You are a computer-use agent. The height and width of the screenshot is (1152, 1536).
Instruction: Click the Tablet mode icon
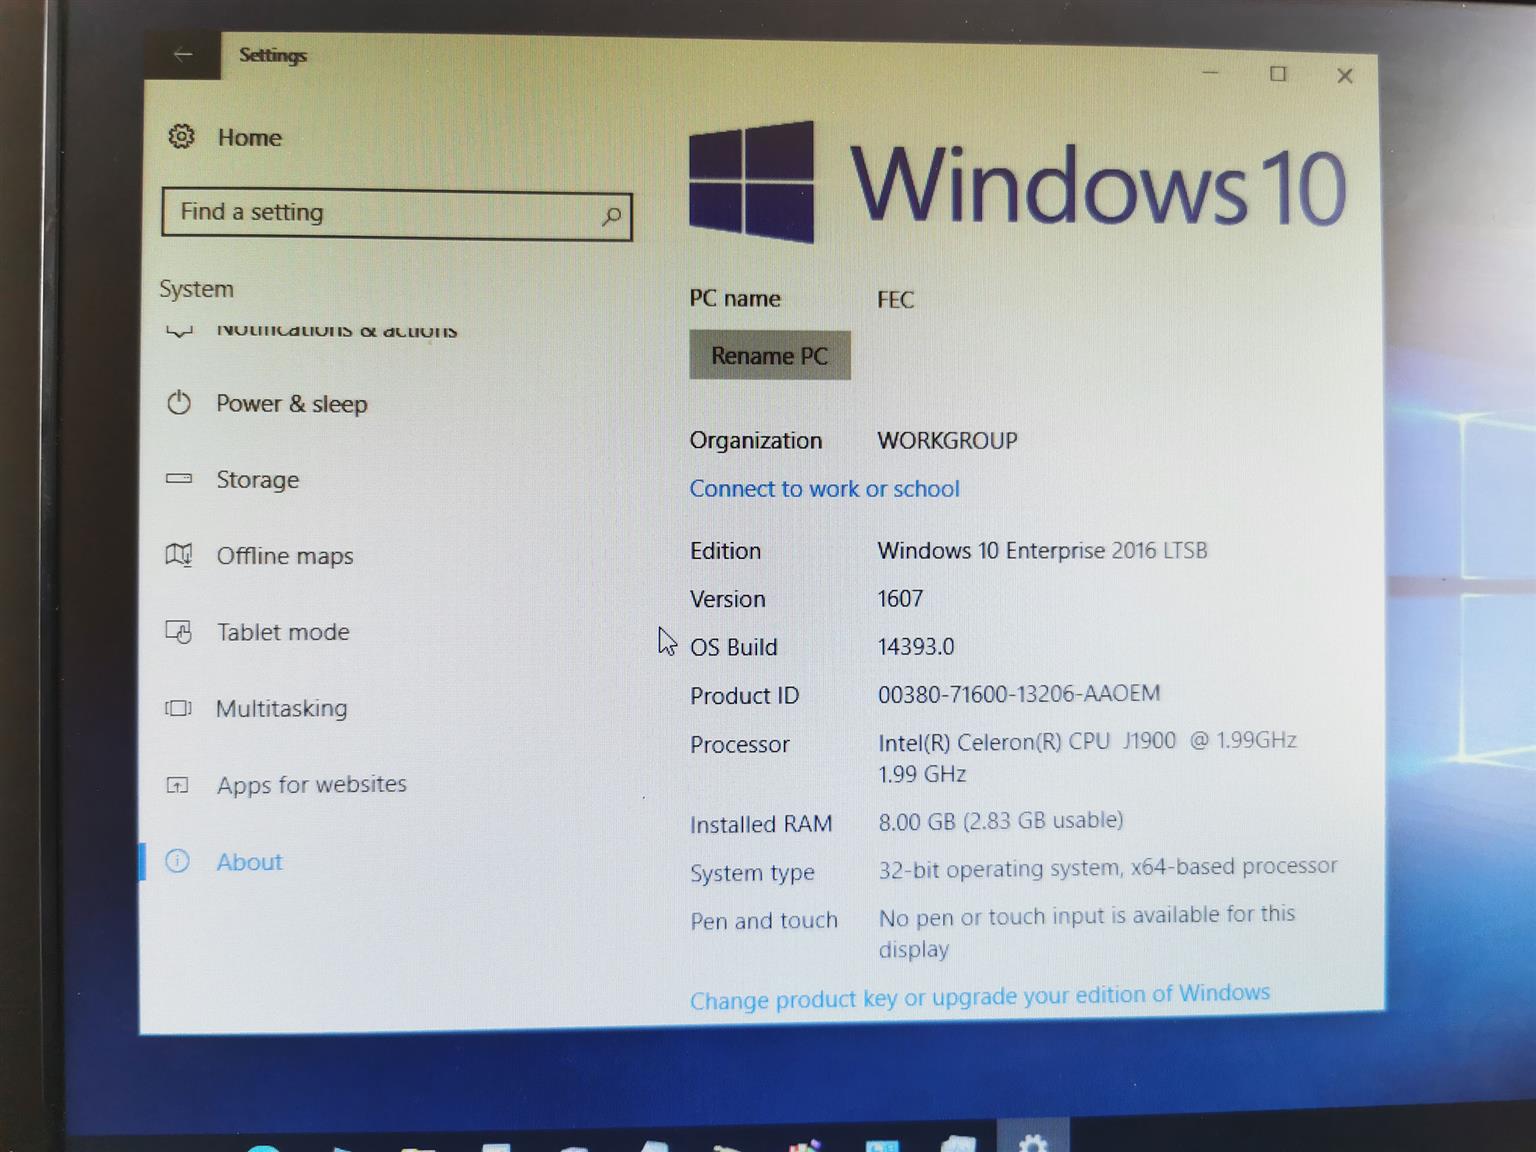pyautogui.click(x=179, y=632)
